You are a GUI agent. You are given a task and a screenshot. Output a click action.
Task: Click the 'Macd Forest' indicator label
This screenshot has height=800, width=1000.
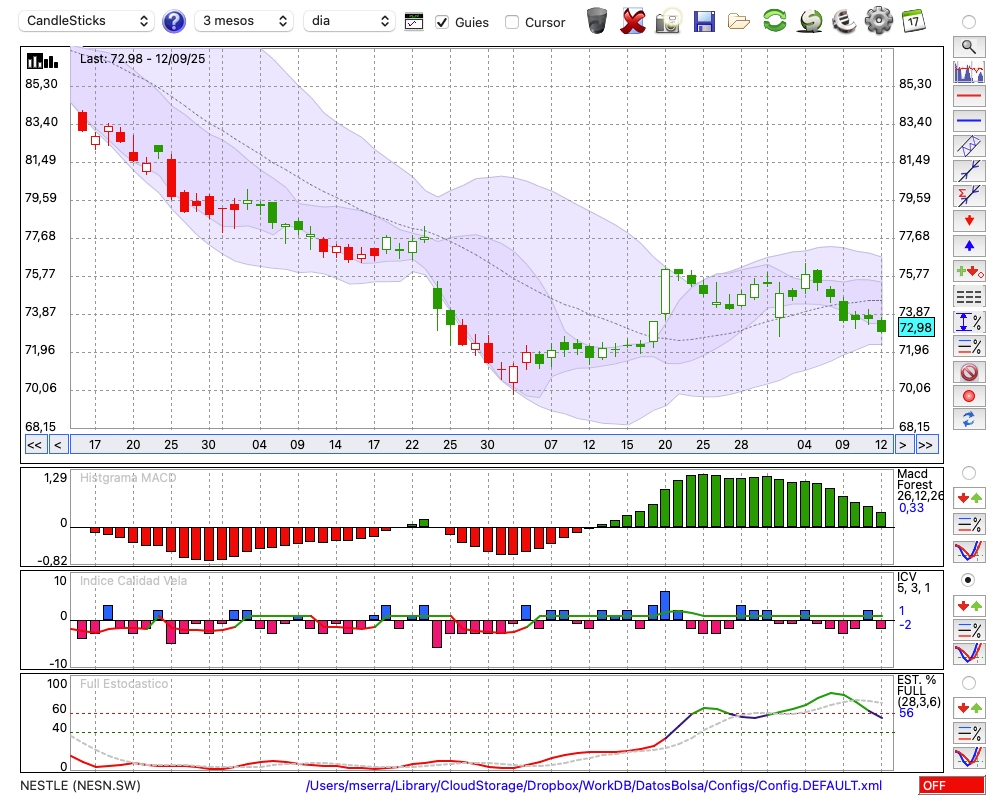click(x=915, y=479)
